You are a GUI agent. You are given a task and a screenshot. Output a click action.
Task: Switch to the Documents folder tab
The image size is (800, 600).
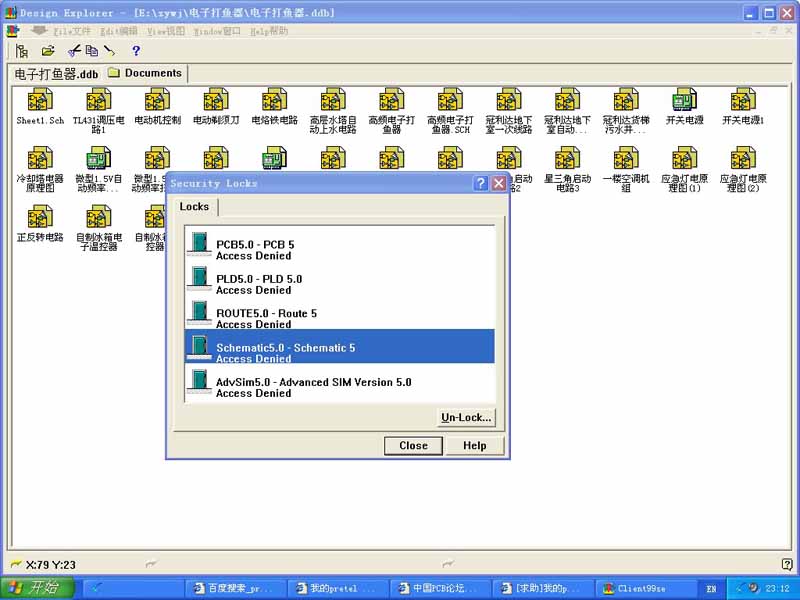coord(145,73)
